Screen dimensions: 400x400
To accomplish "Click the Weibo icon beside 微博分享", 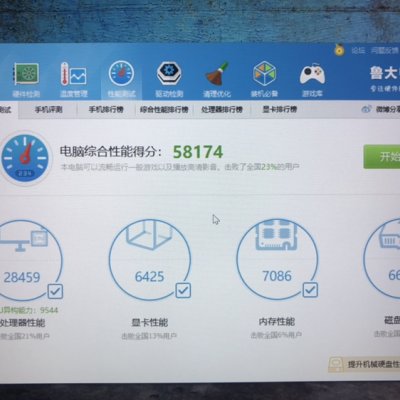I will (x=366, y=109).
